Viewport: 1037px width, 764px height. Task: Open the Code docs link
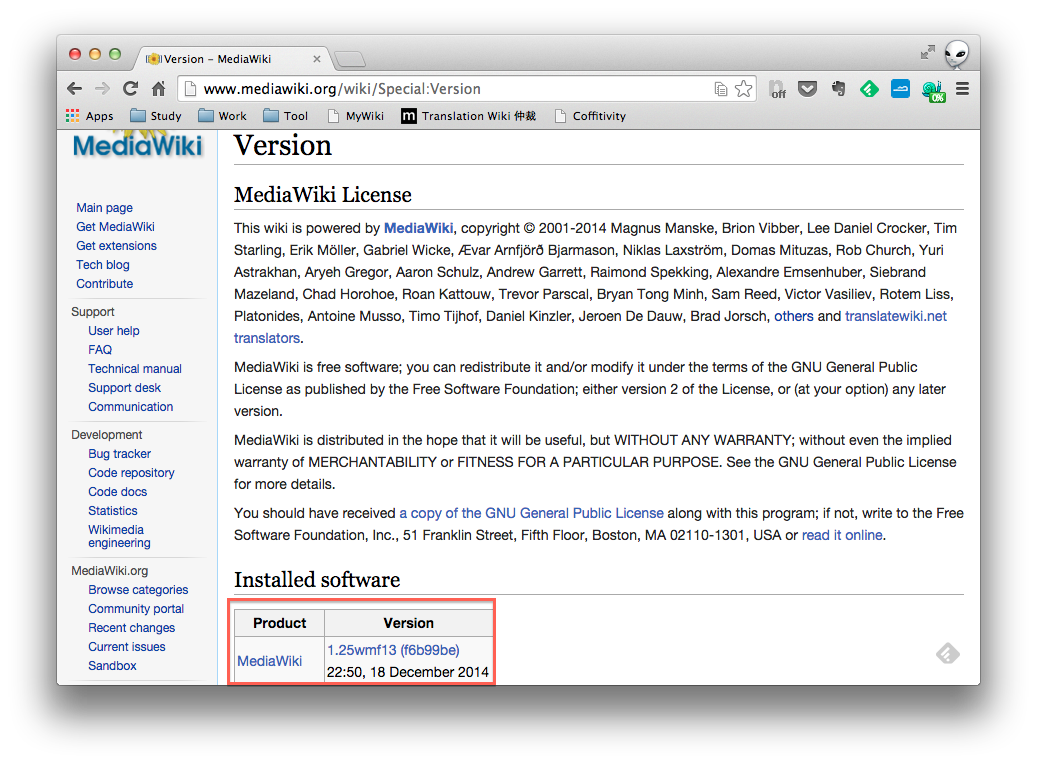pyautogui.click(x=118, y=491)
